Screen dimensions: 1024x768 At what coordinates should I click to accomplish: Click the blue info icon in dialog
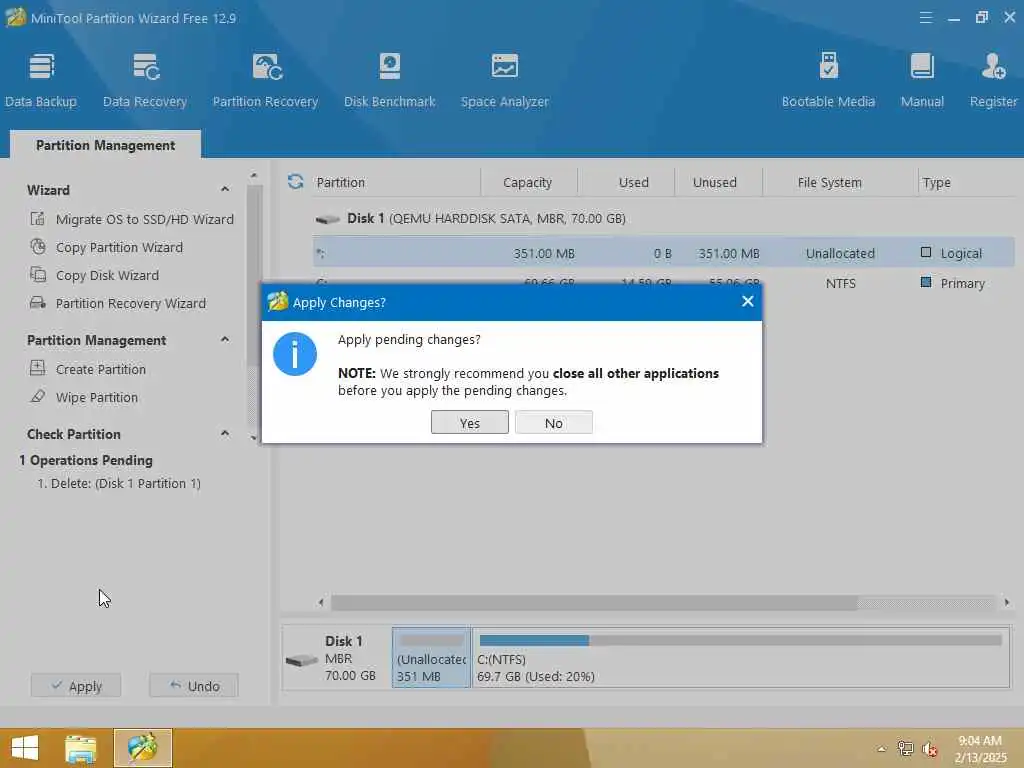(295, 354)
